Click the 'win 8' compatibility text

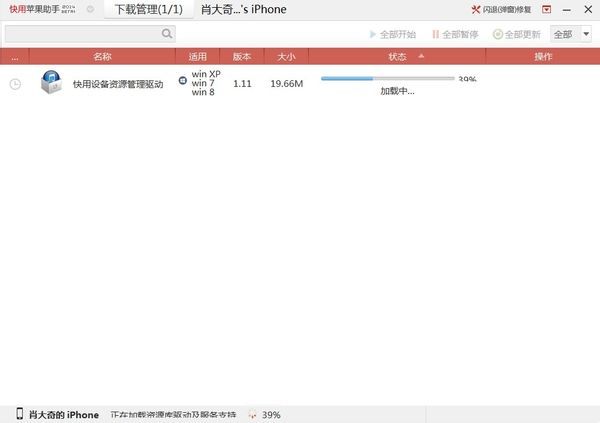203,92
